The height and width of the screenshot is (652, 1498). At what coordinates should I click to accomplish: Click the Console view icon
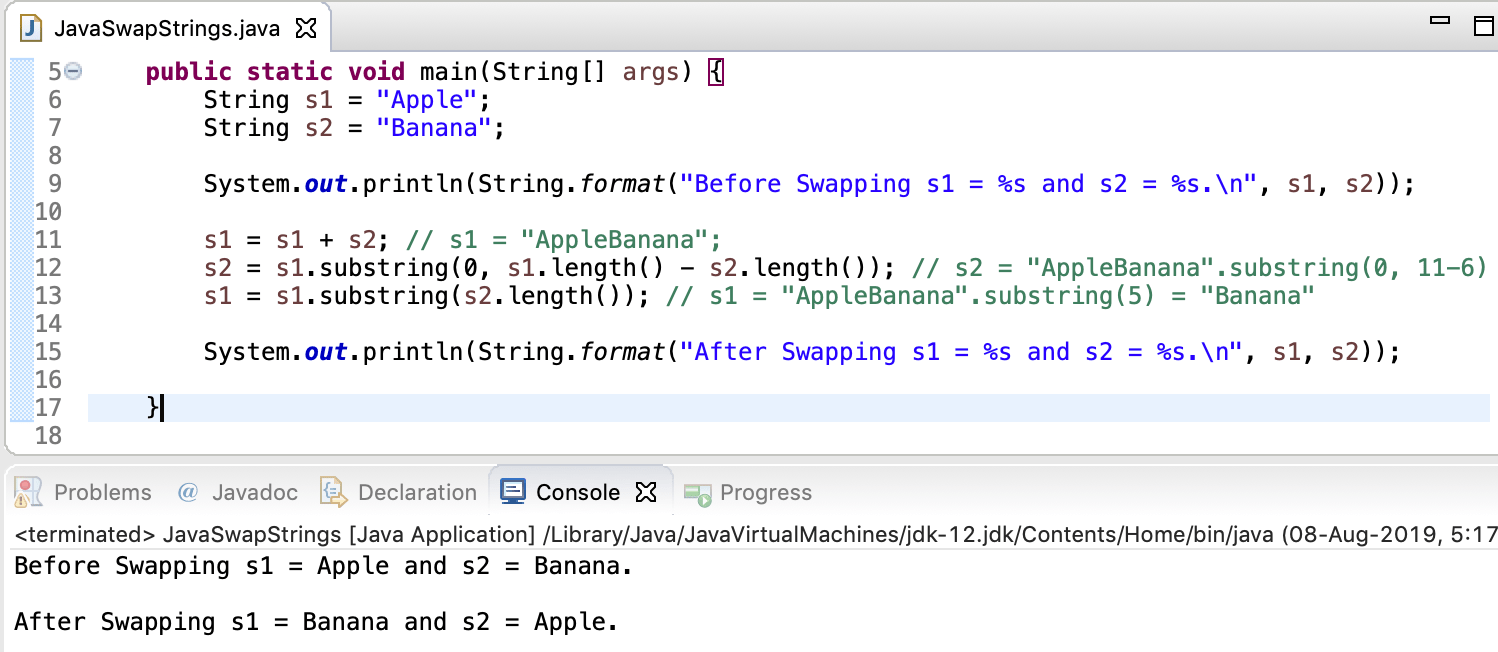[x=514, y=491]
